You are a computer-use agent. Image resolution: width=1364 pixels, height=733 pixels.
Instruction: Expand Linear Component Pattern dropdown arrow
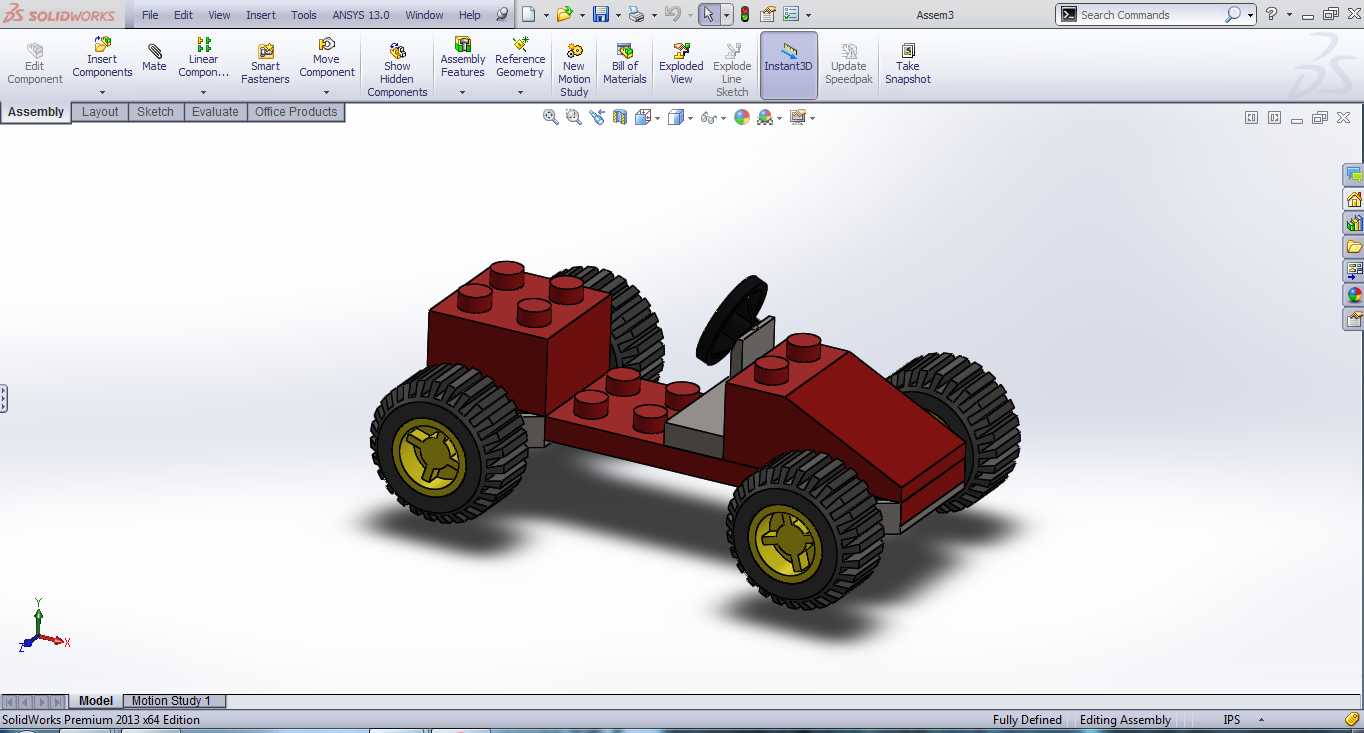(x=203, y=93)
